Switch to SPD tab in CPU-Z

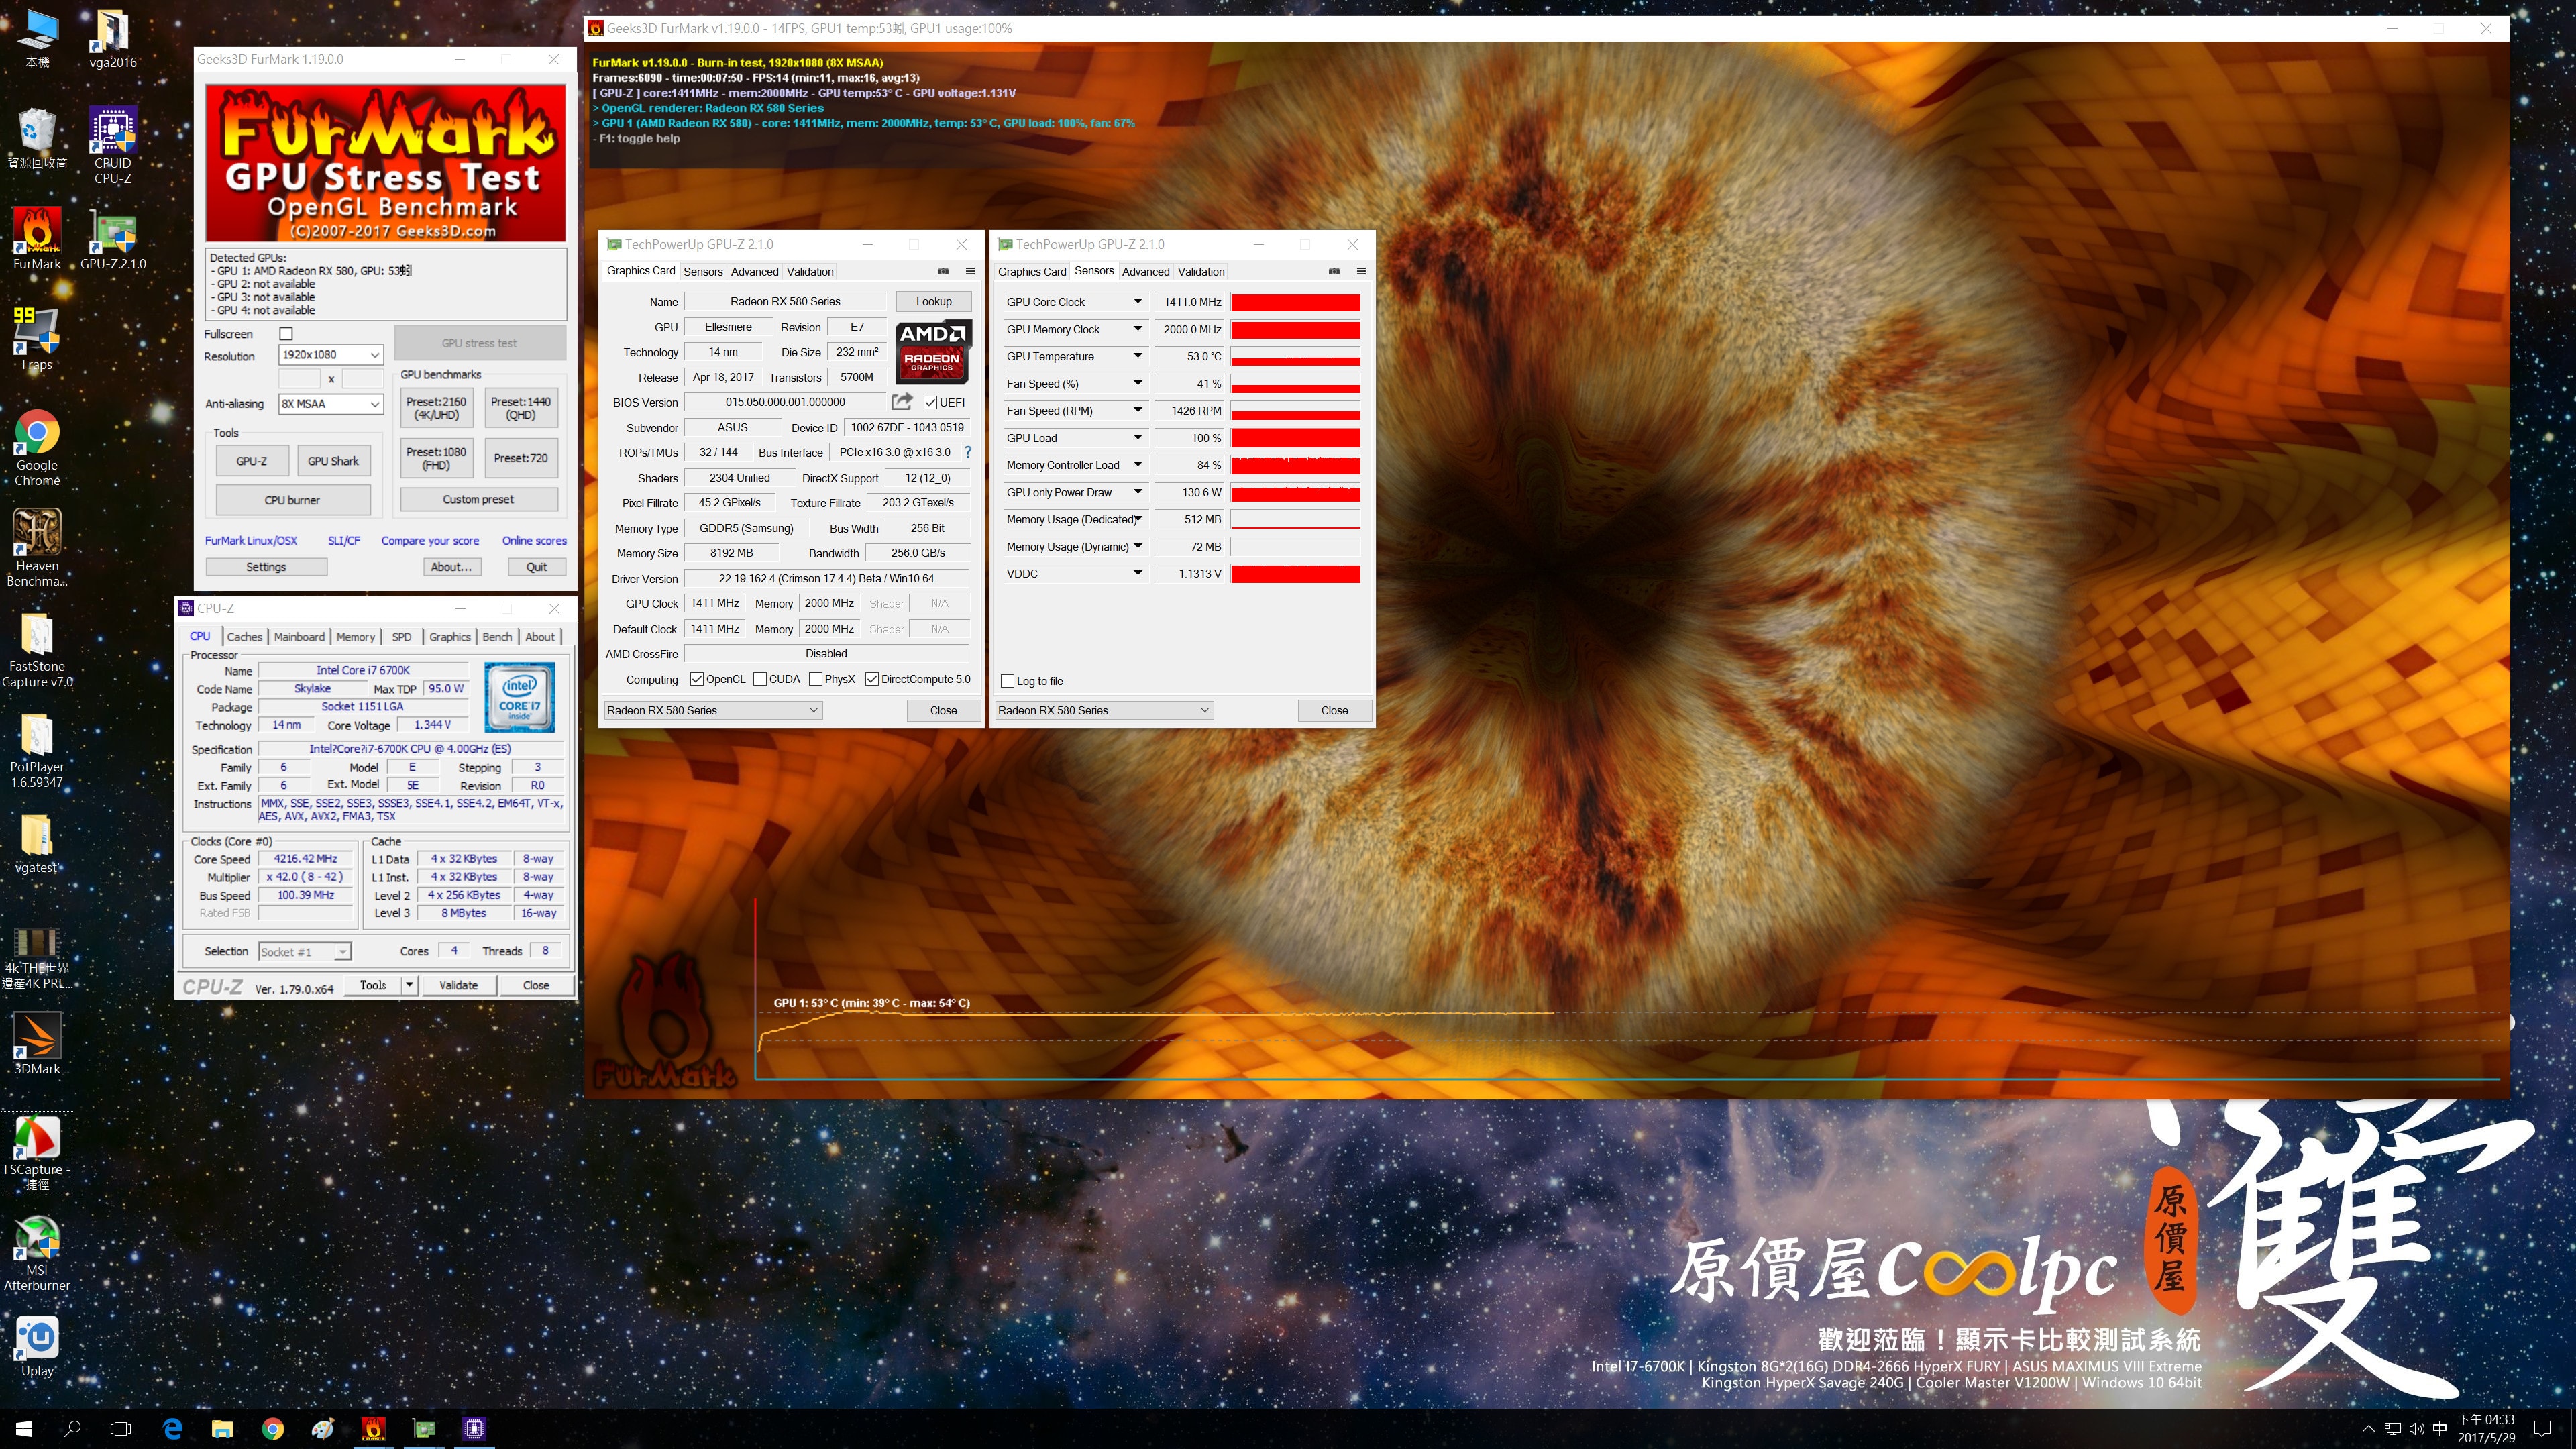[x=401, y=637]
